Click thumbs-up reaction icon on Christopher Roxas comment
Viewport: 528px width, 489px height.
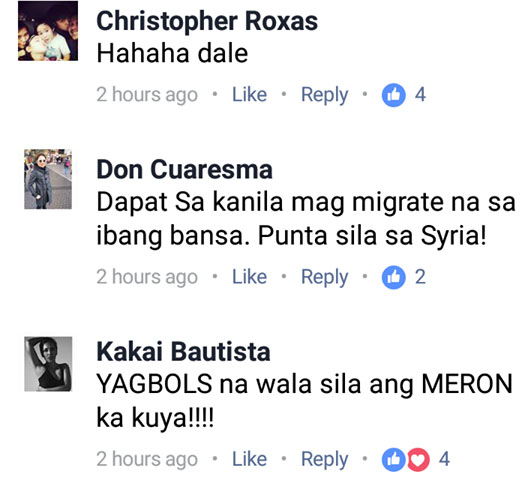[x=393, y=95]
